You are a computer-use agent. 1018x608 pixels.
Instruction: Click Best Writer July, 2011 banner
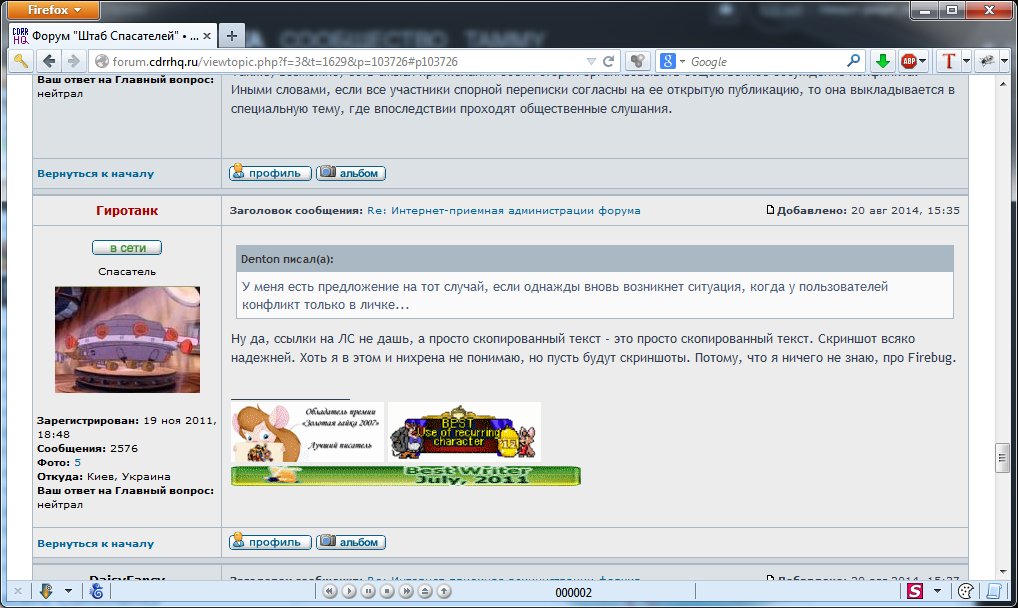click(x=406, y=475)
